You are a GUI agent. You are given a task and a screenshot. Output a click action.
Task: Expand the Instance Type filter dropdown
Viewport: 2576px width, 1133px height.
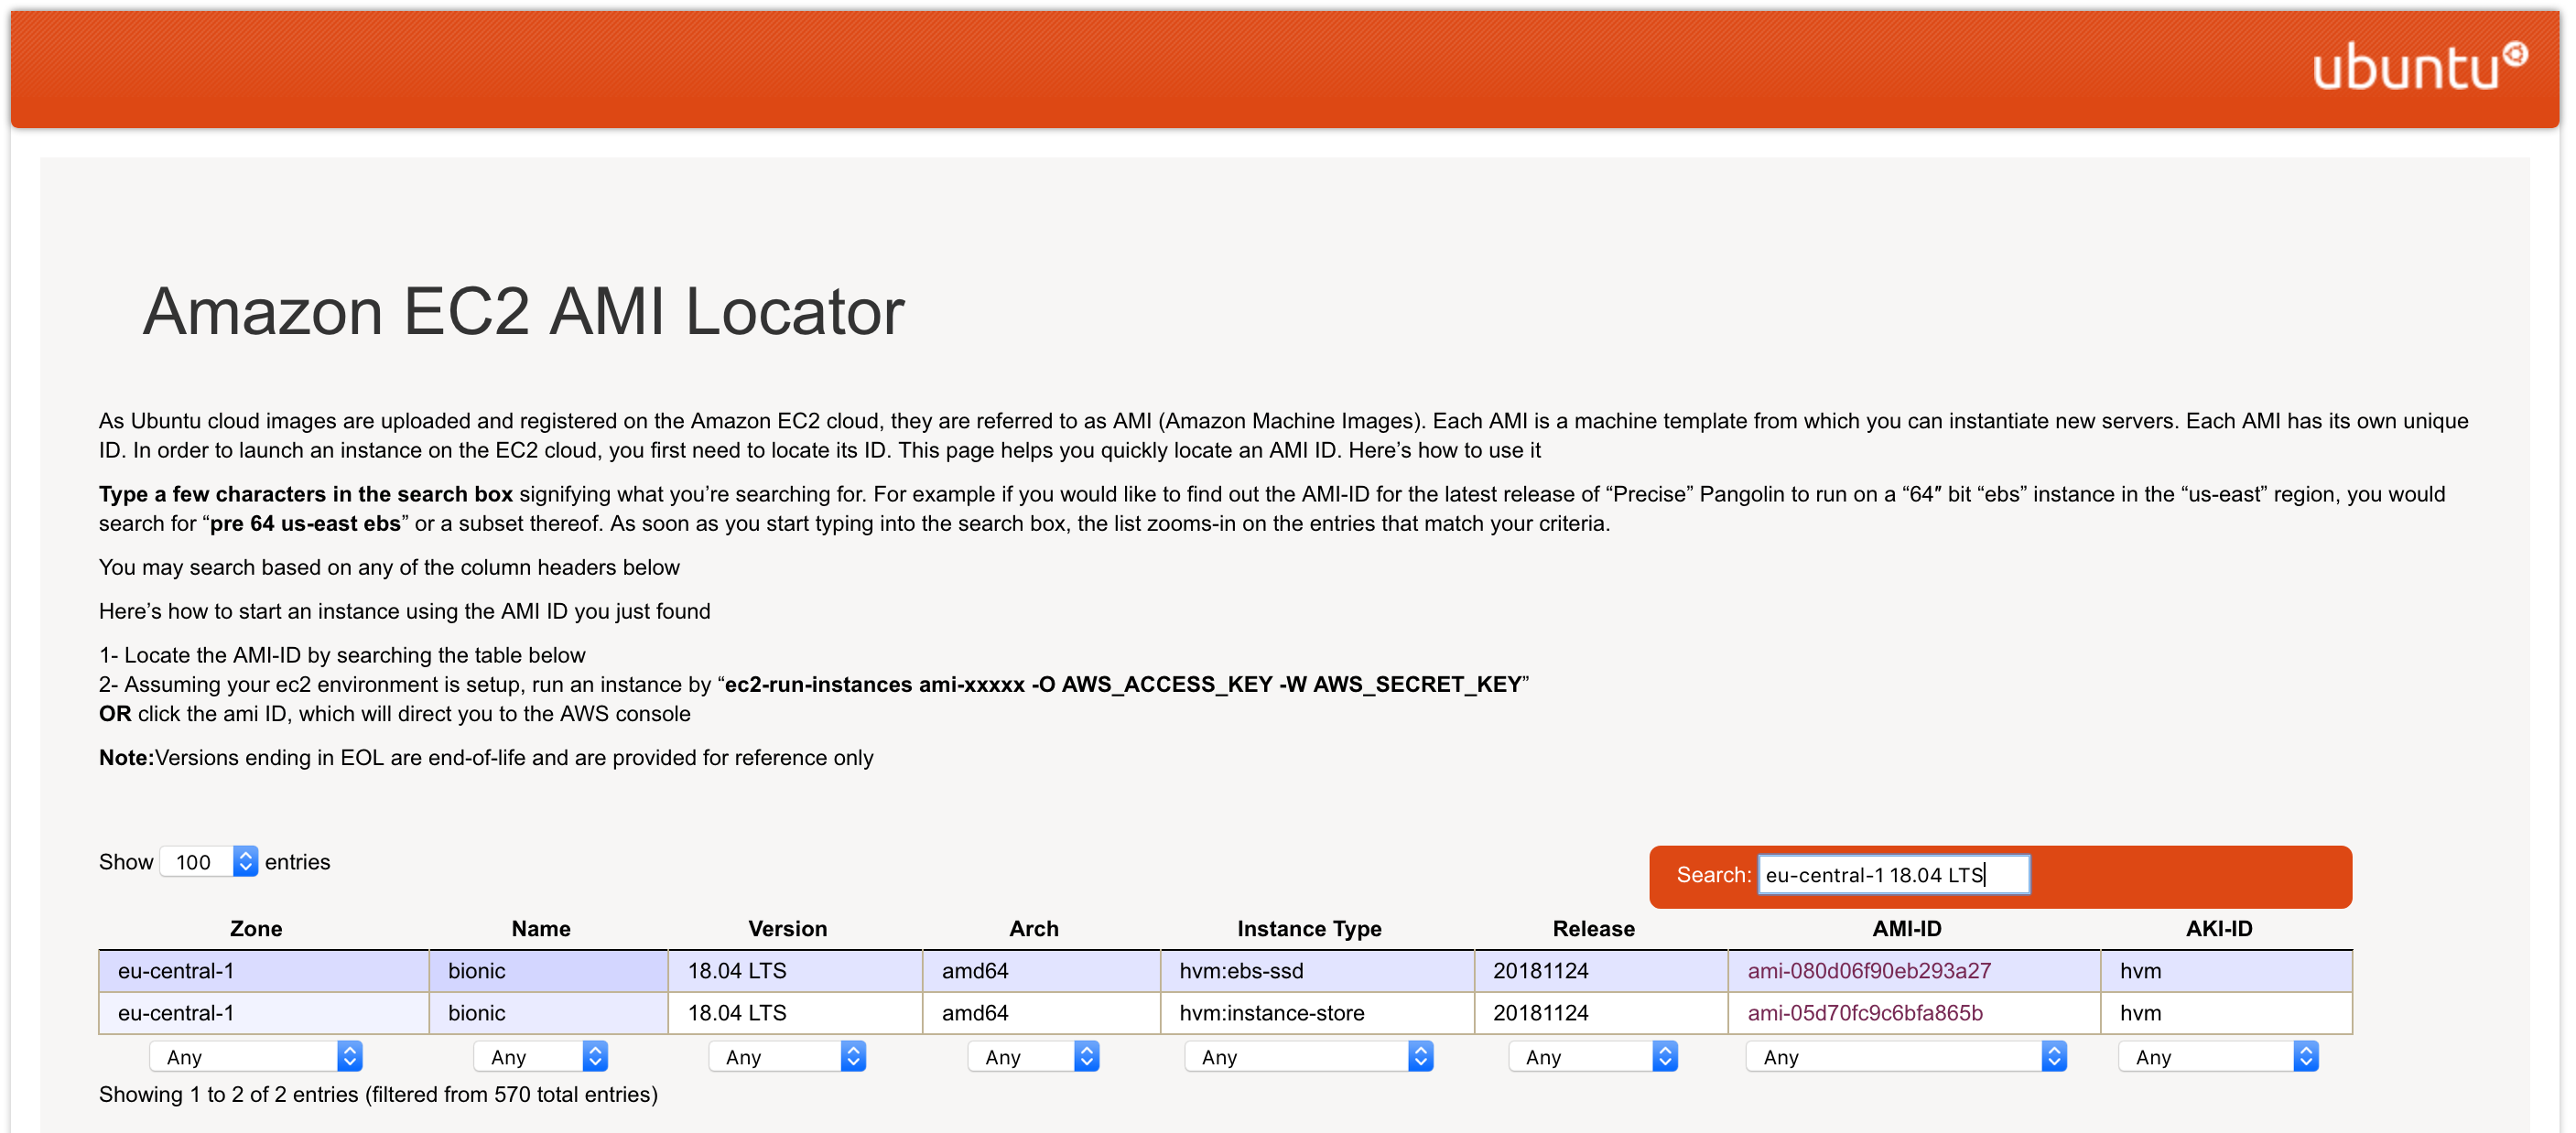click(x=1308, y=1056)
